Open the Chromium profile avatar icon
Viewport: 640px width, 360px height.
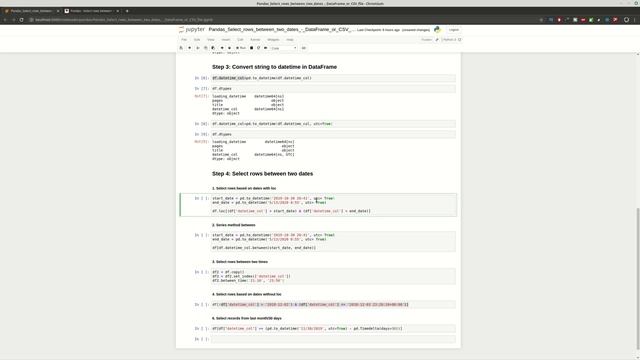pos(626,20)
